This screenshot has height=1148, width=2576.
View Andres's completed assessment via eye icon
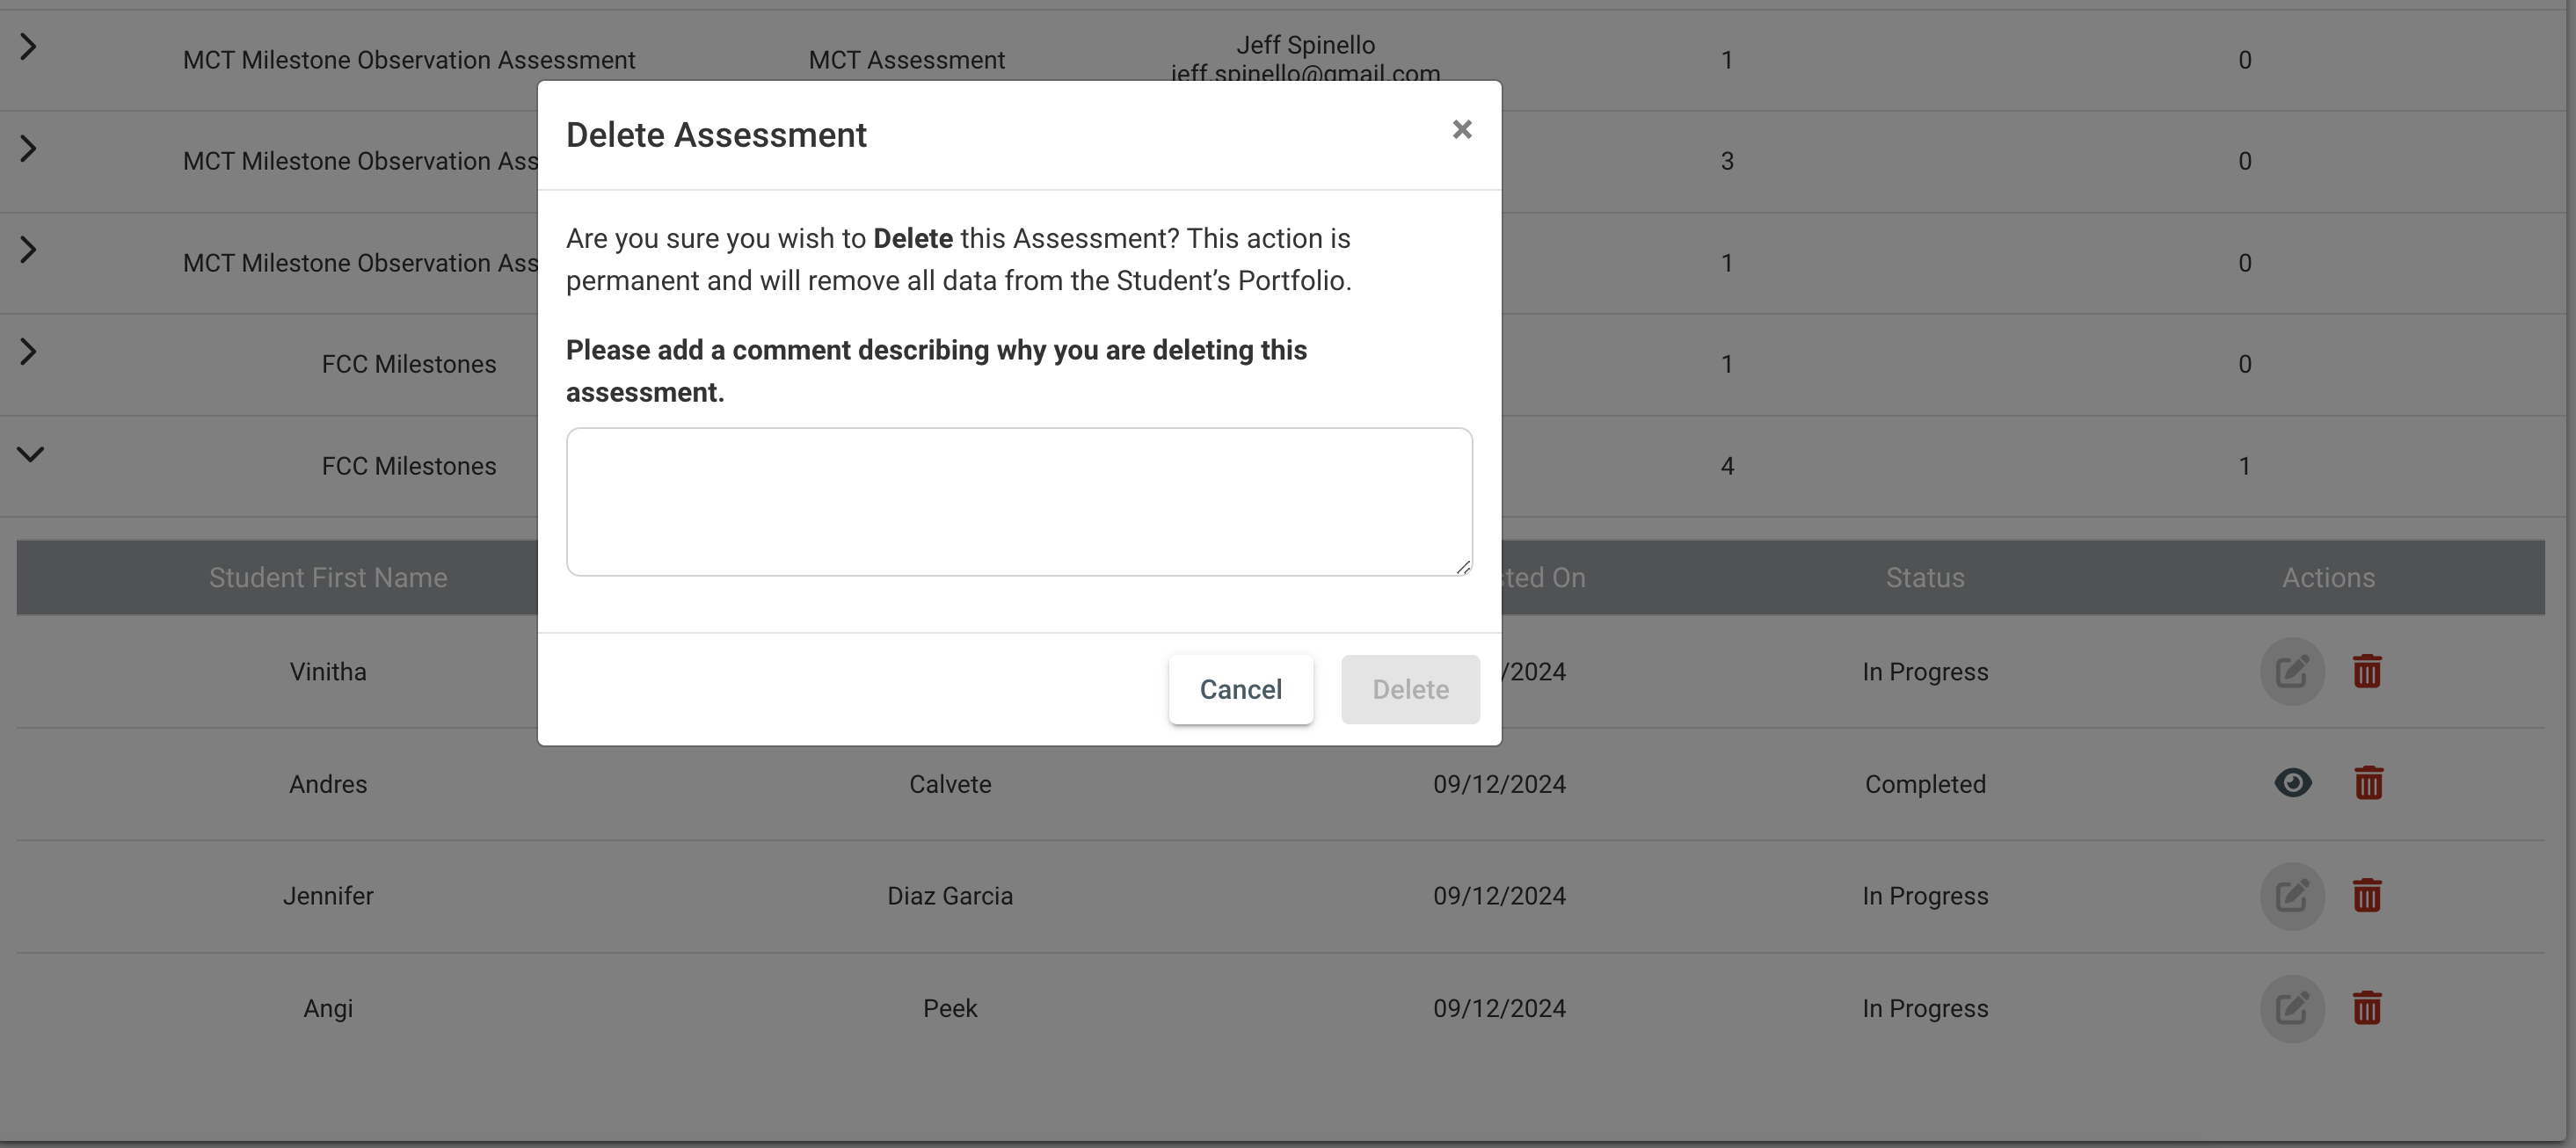coord(2292,782)
